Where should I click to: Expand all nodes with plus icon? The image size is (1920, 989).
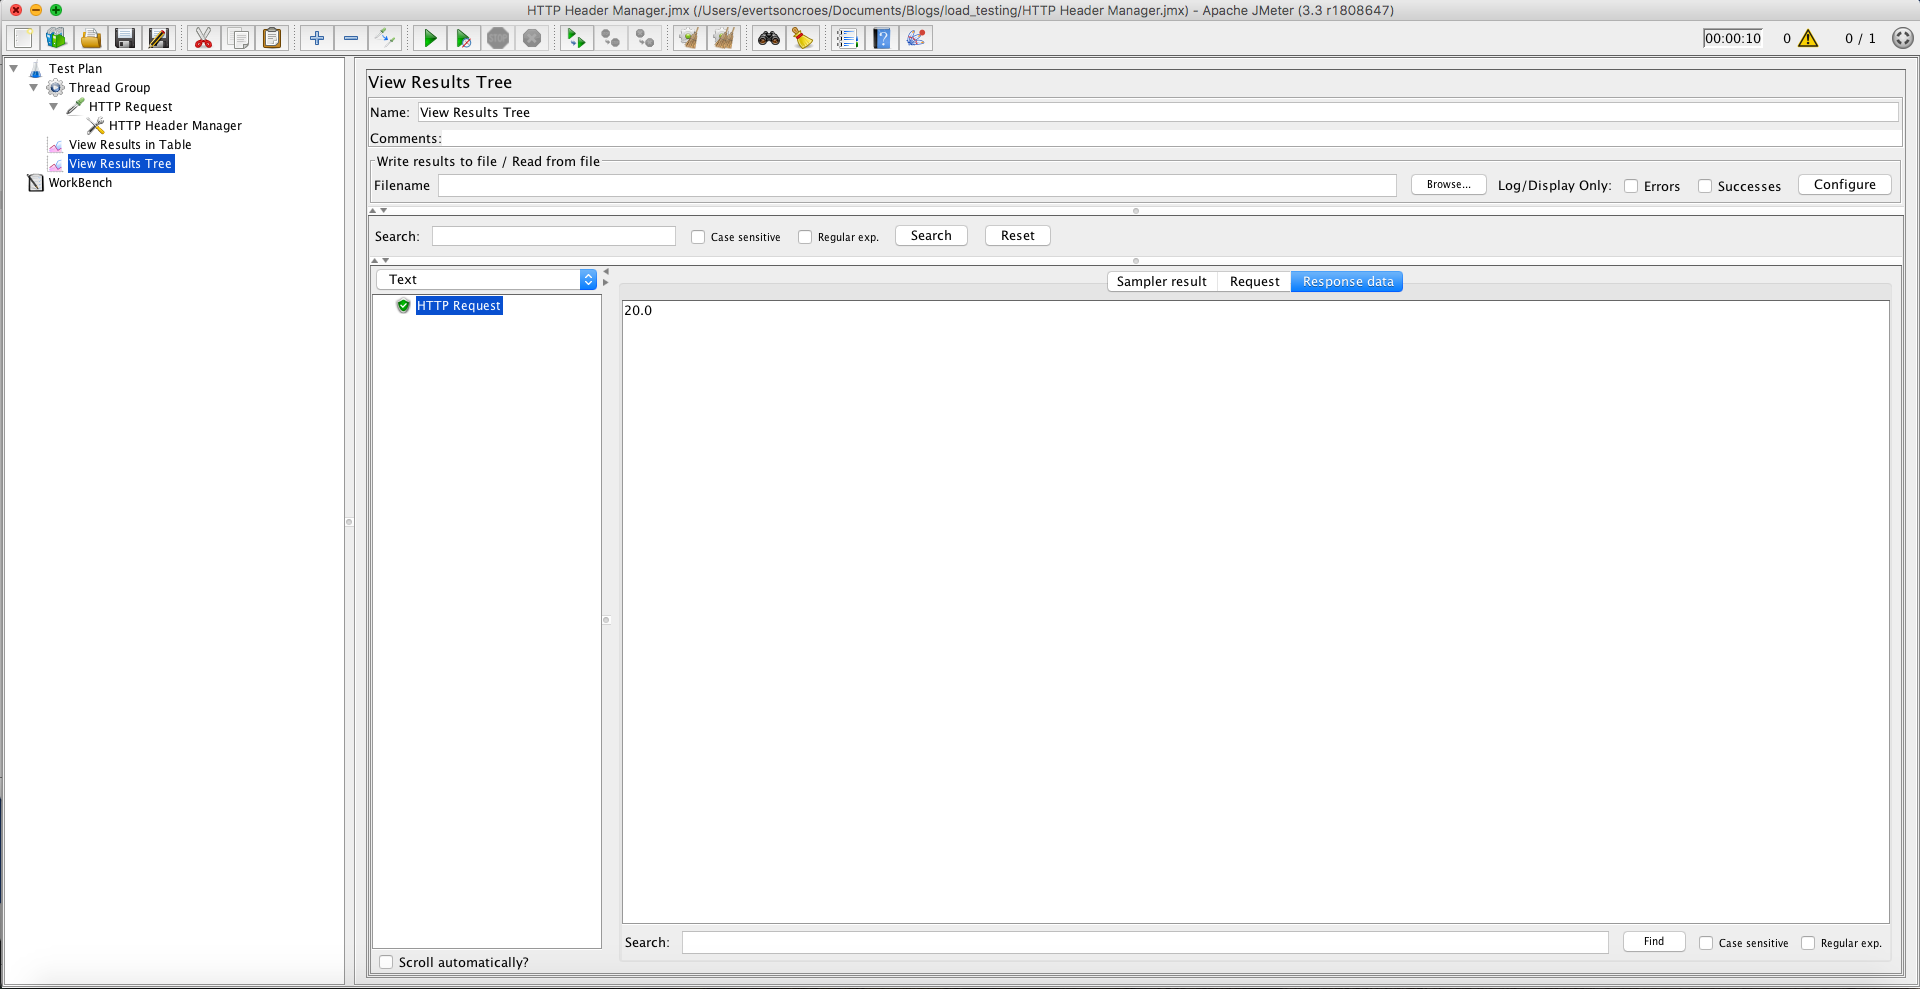[x=317, y=38]
